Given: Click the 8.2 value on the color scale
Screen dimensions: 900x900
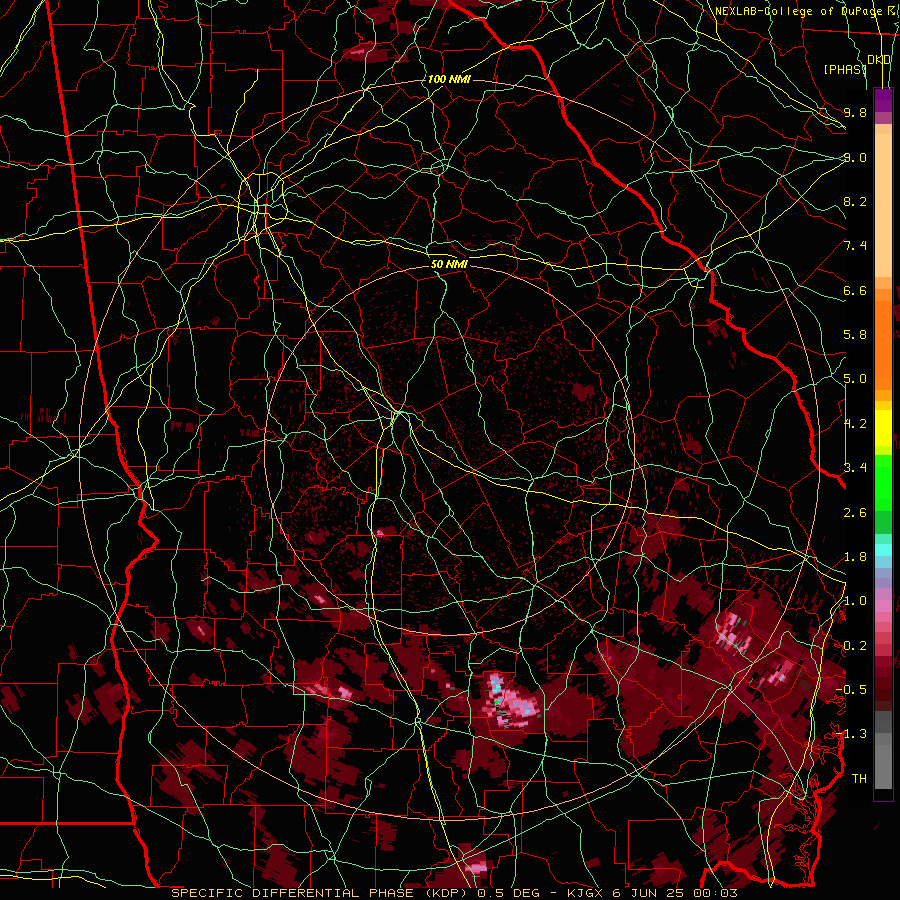Looking at the screenshot, I should click(x=855, y=201).
